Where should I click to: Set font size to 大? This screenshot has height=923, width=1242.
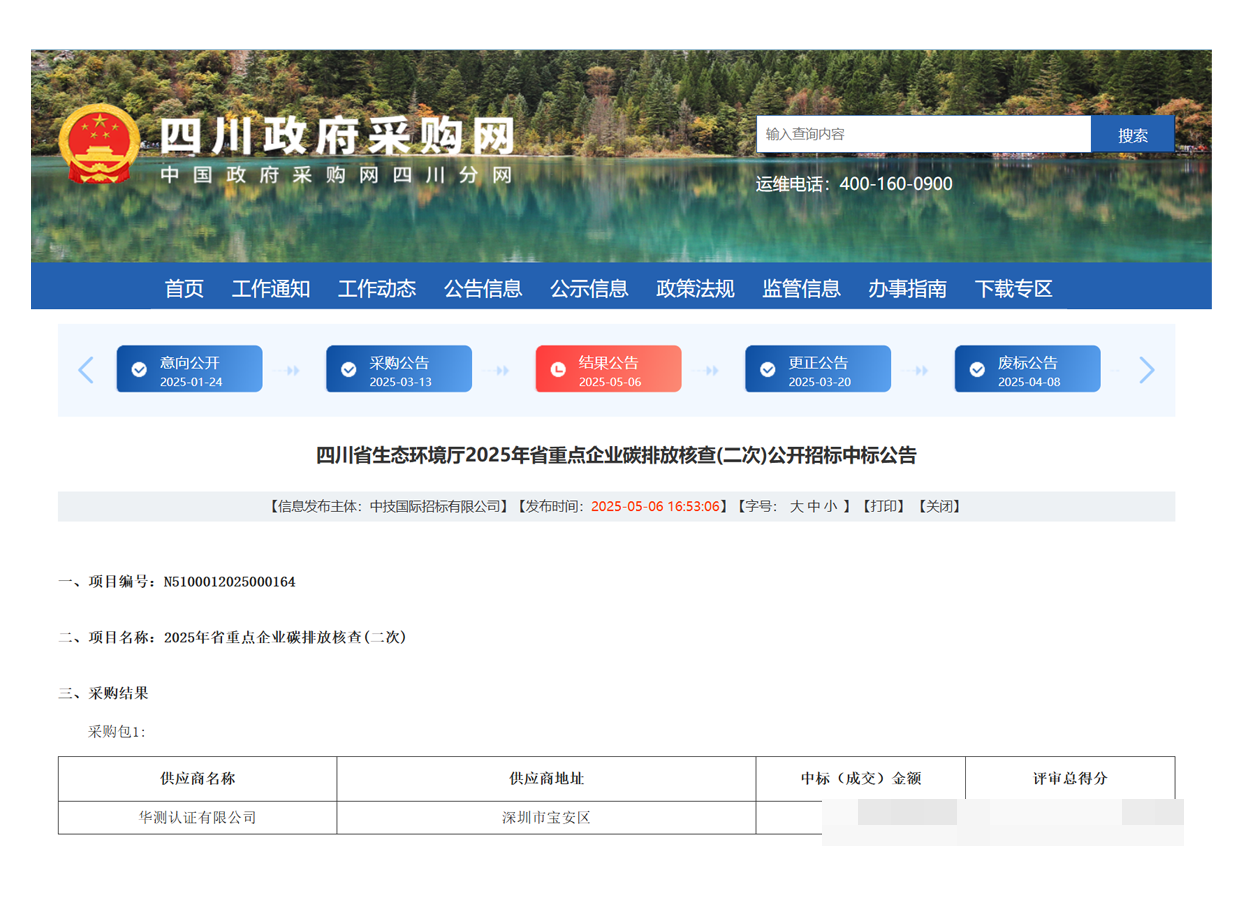[x=797, y=507]
